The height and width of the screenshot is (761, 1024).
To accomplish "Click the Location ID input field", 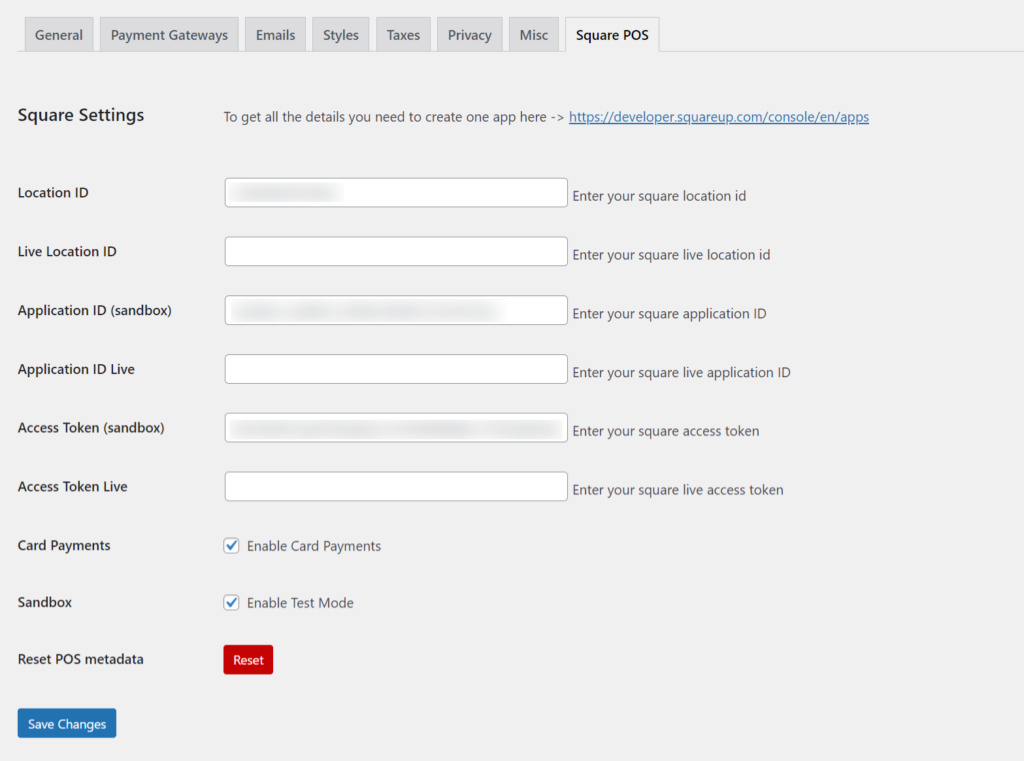I will (x=396, y=193).
